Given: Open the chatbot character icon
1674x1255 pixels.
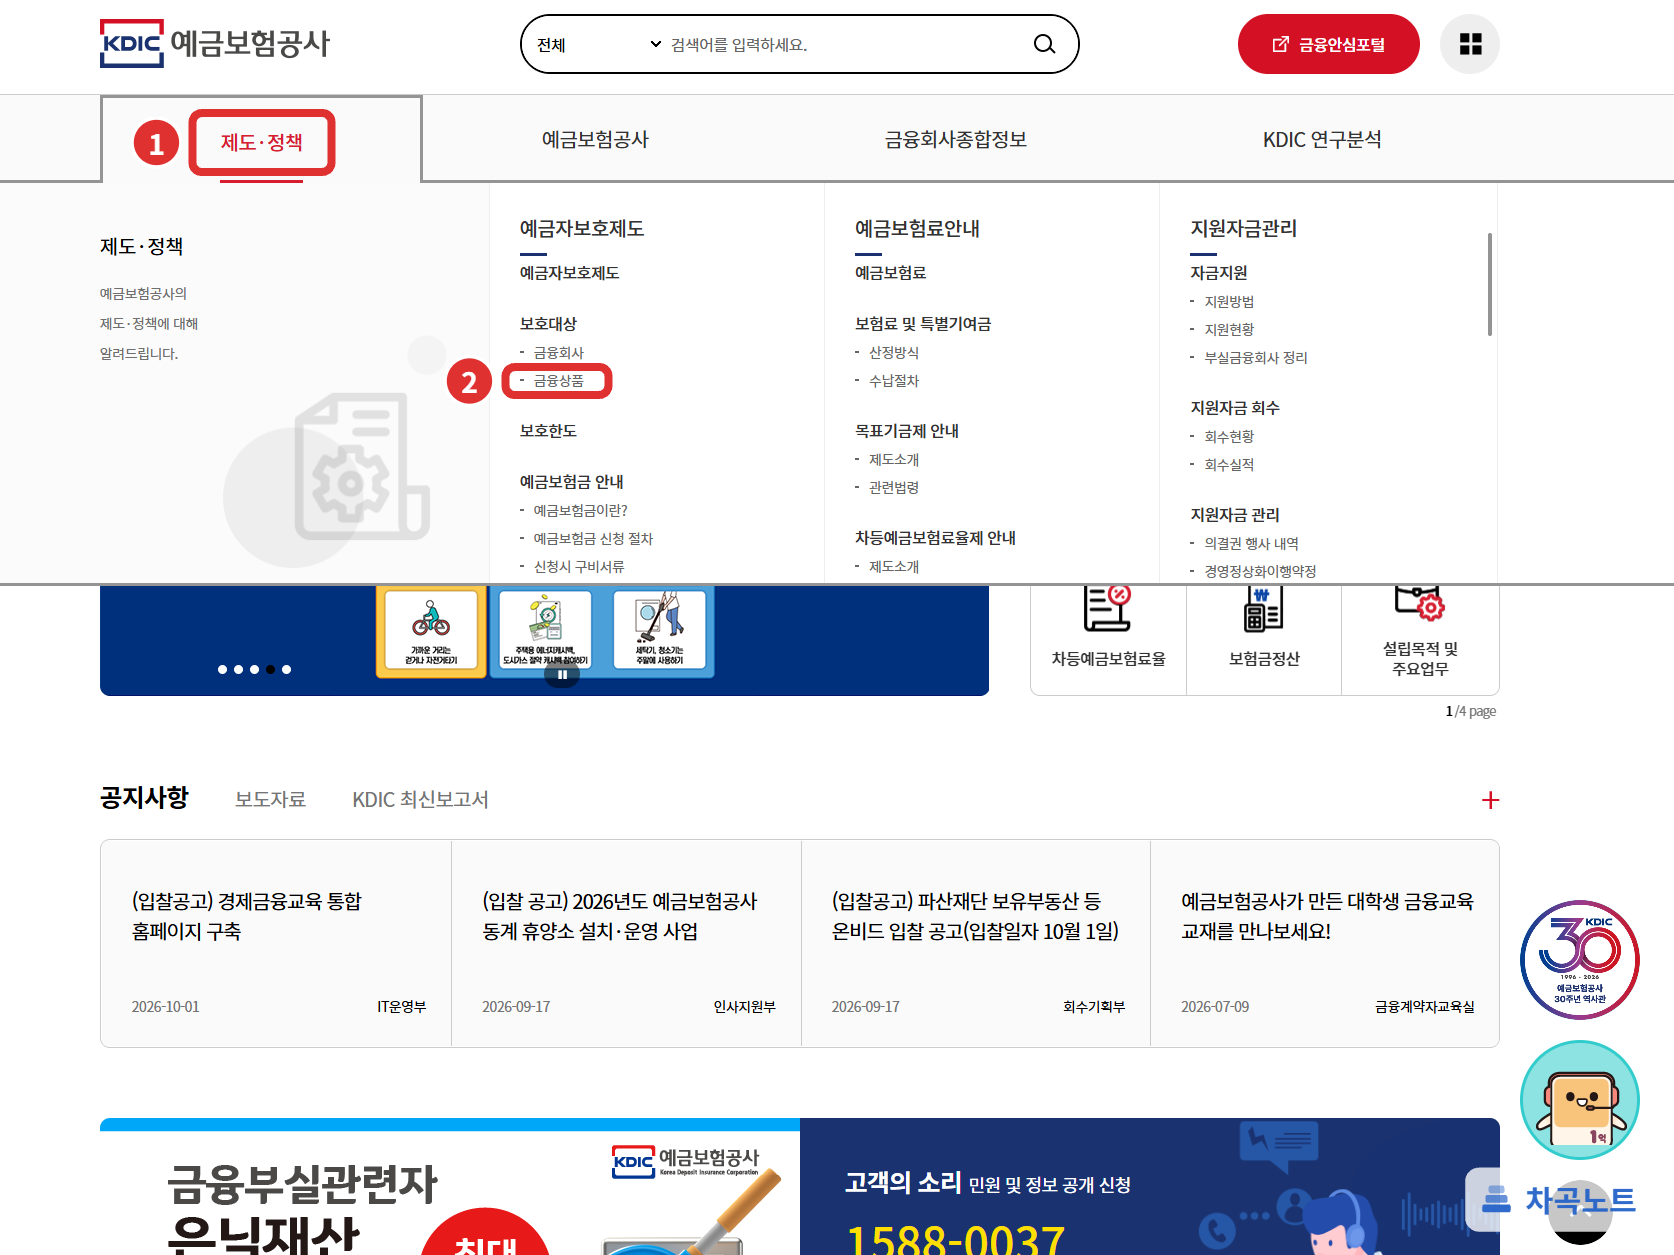Looking at the screenshot, I should point(1580,1100).
